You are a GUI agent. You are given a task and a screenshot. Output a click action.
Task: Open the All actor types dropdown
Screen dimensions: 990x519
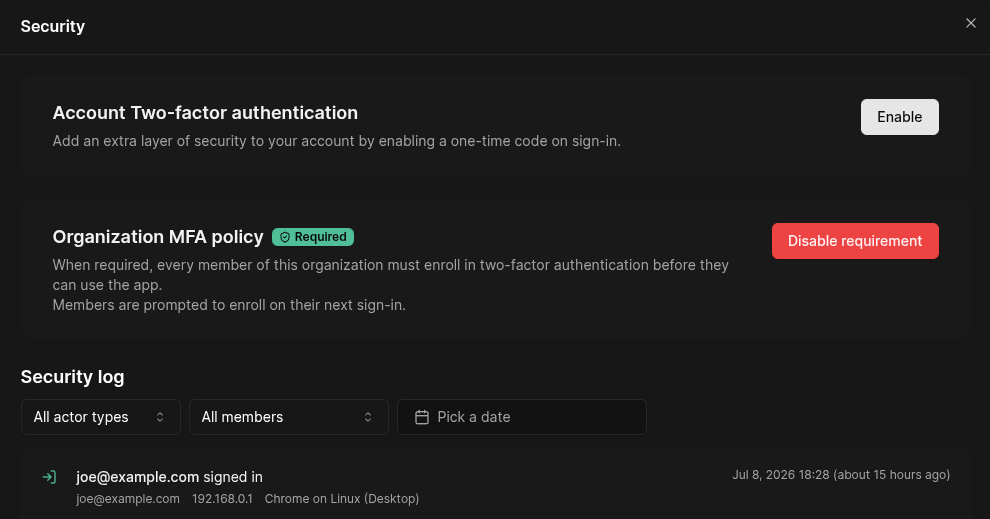101,417
